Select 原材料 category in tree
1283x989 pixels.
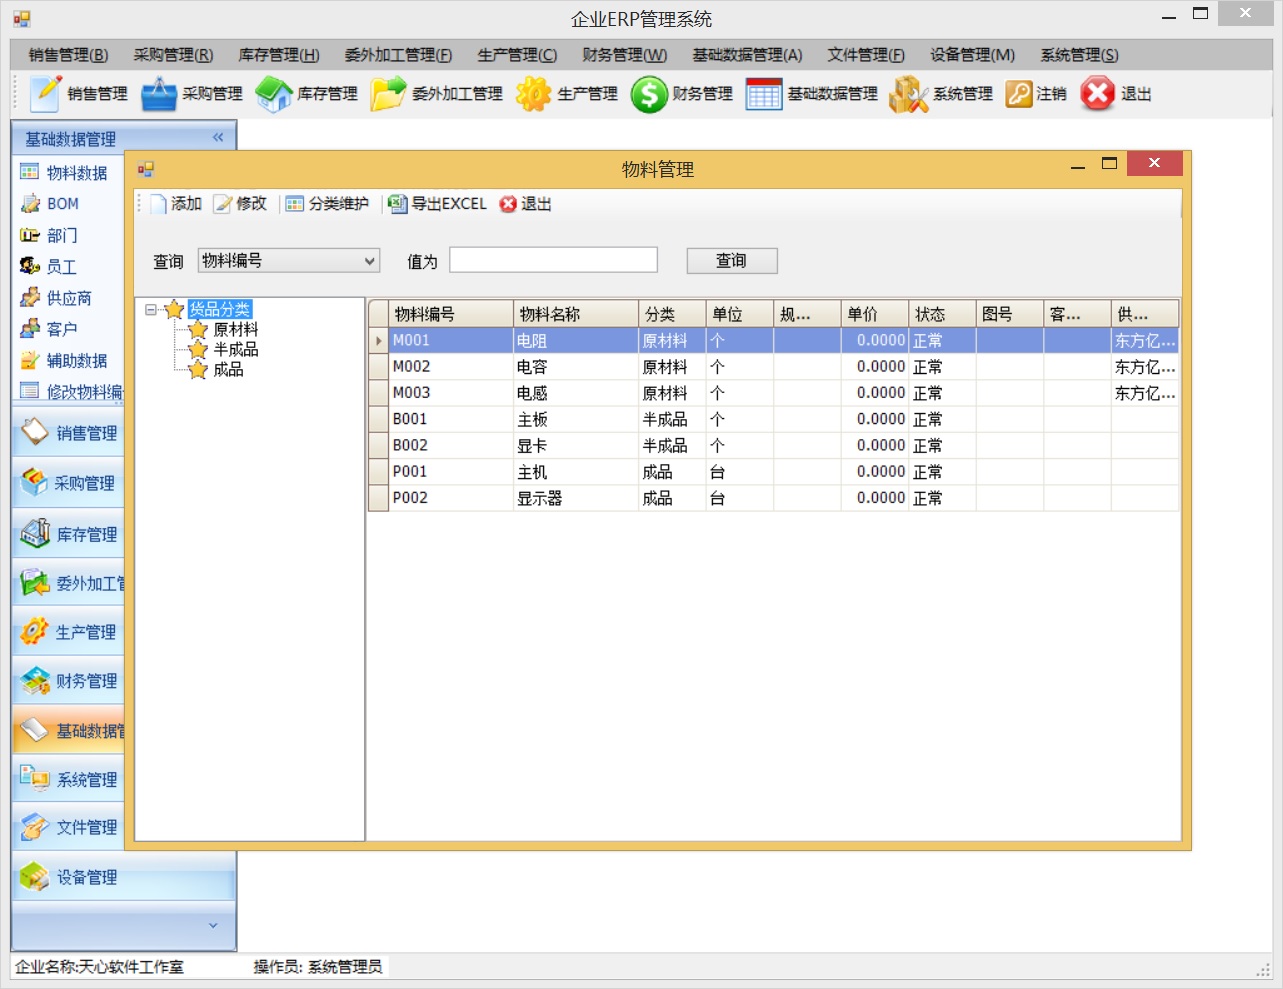pos(236,329)
